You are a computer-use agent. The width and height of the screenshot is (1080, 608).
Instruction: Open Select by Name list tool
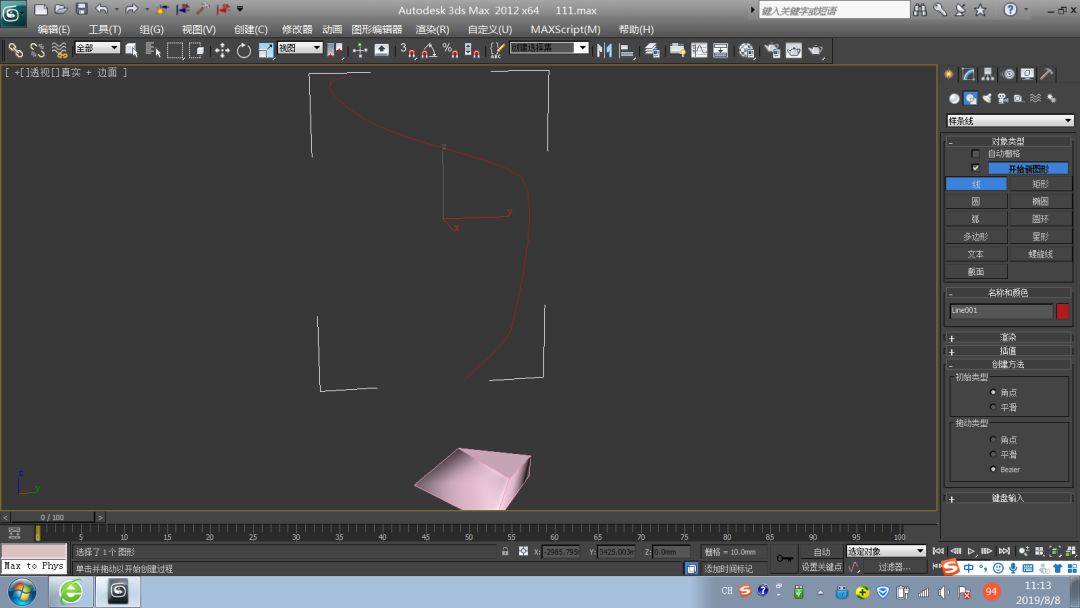click(x=153, y=50)
